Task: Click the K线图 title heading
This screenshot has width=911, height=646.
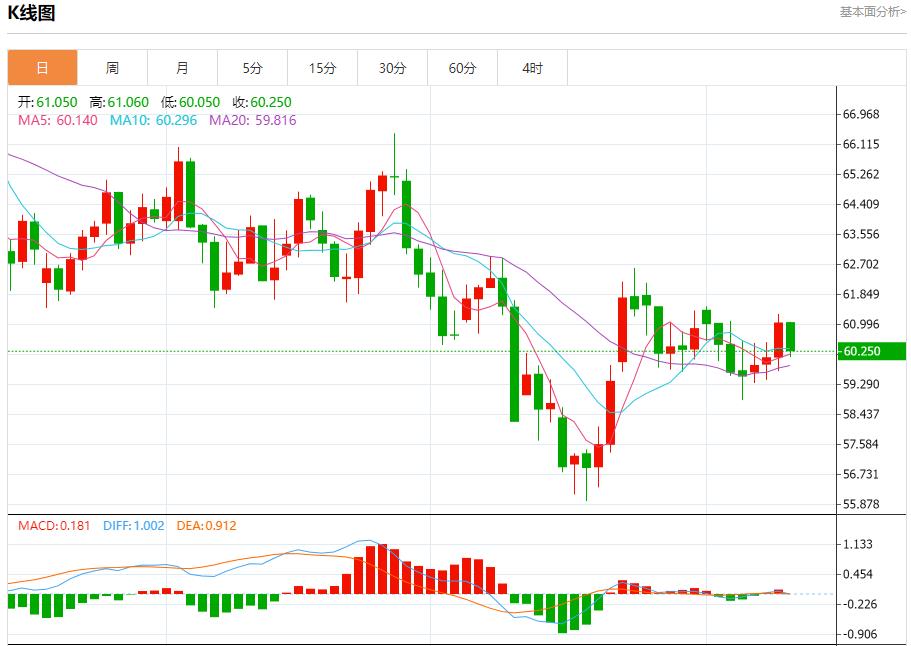Action: tap(32, 13)
